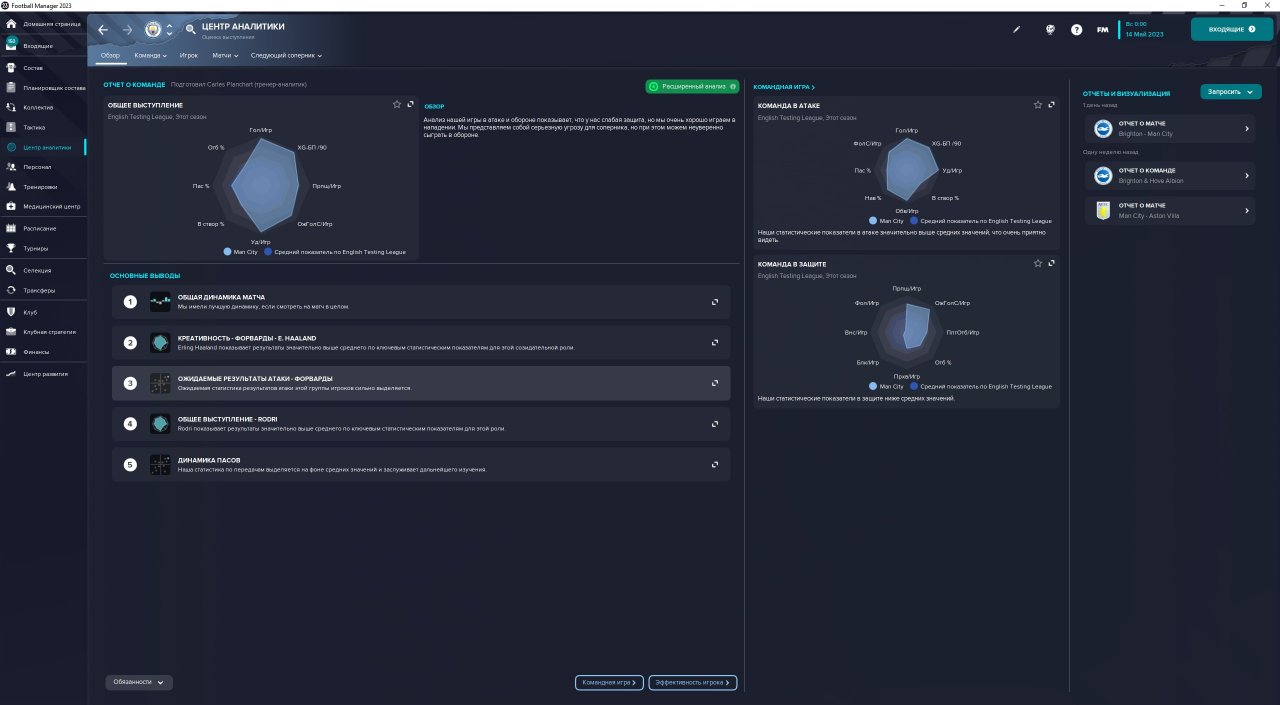Open the Матчи tab menu
Image resolution: width=1280 pixels, height=705 pixels.
[226, 56]
